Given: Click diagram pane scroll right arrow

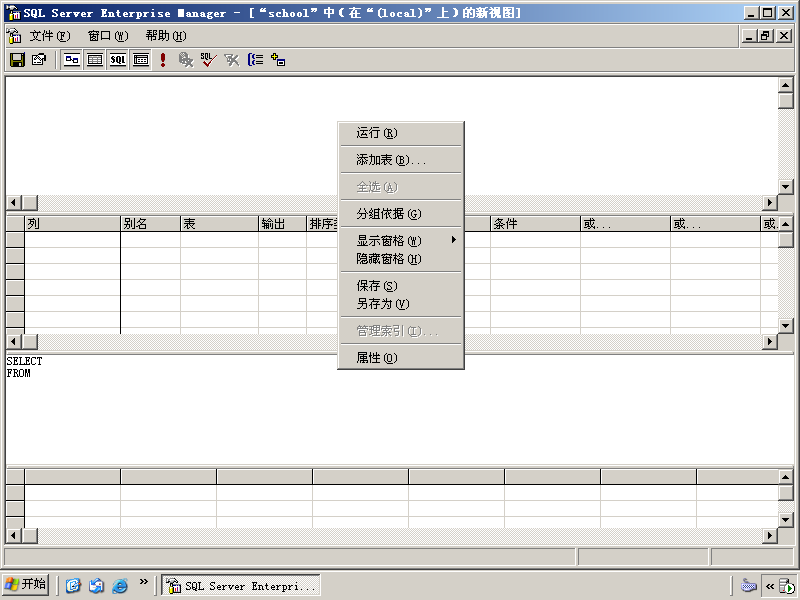Looking at the screenshot, I should click(770, 203).
